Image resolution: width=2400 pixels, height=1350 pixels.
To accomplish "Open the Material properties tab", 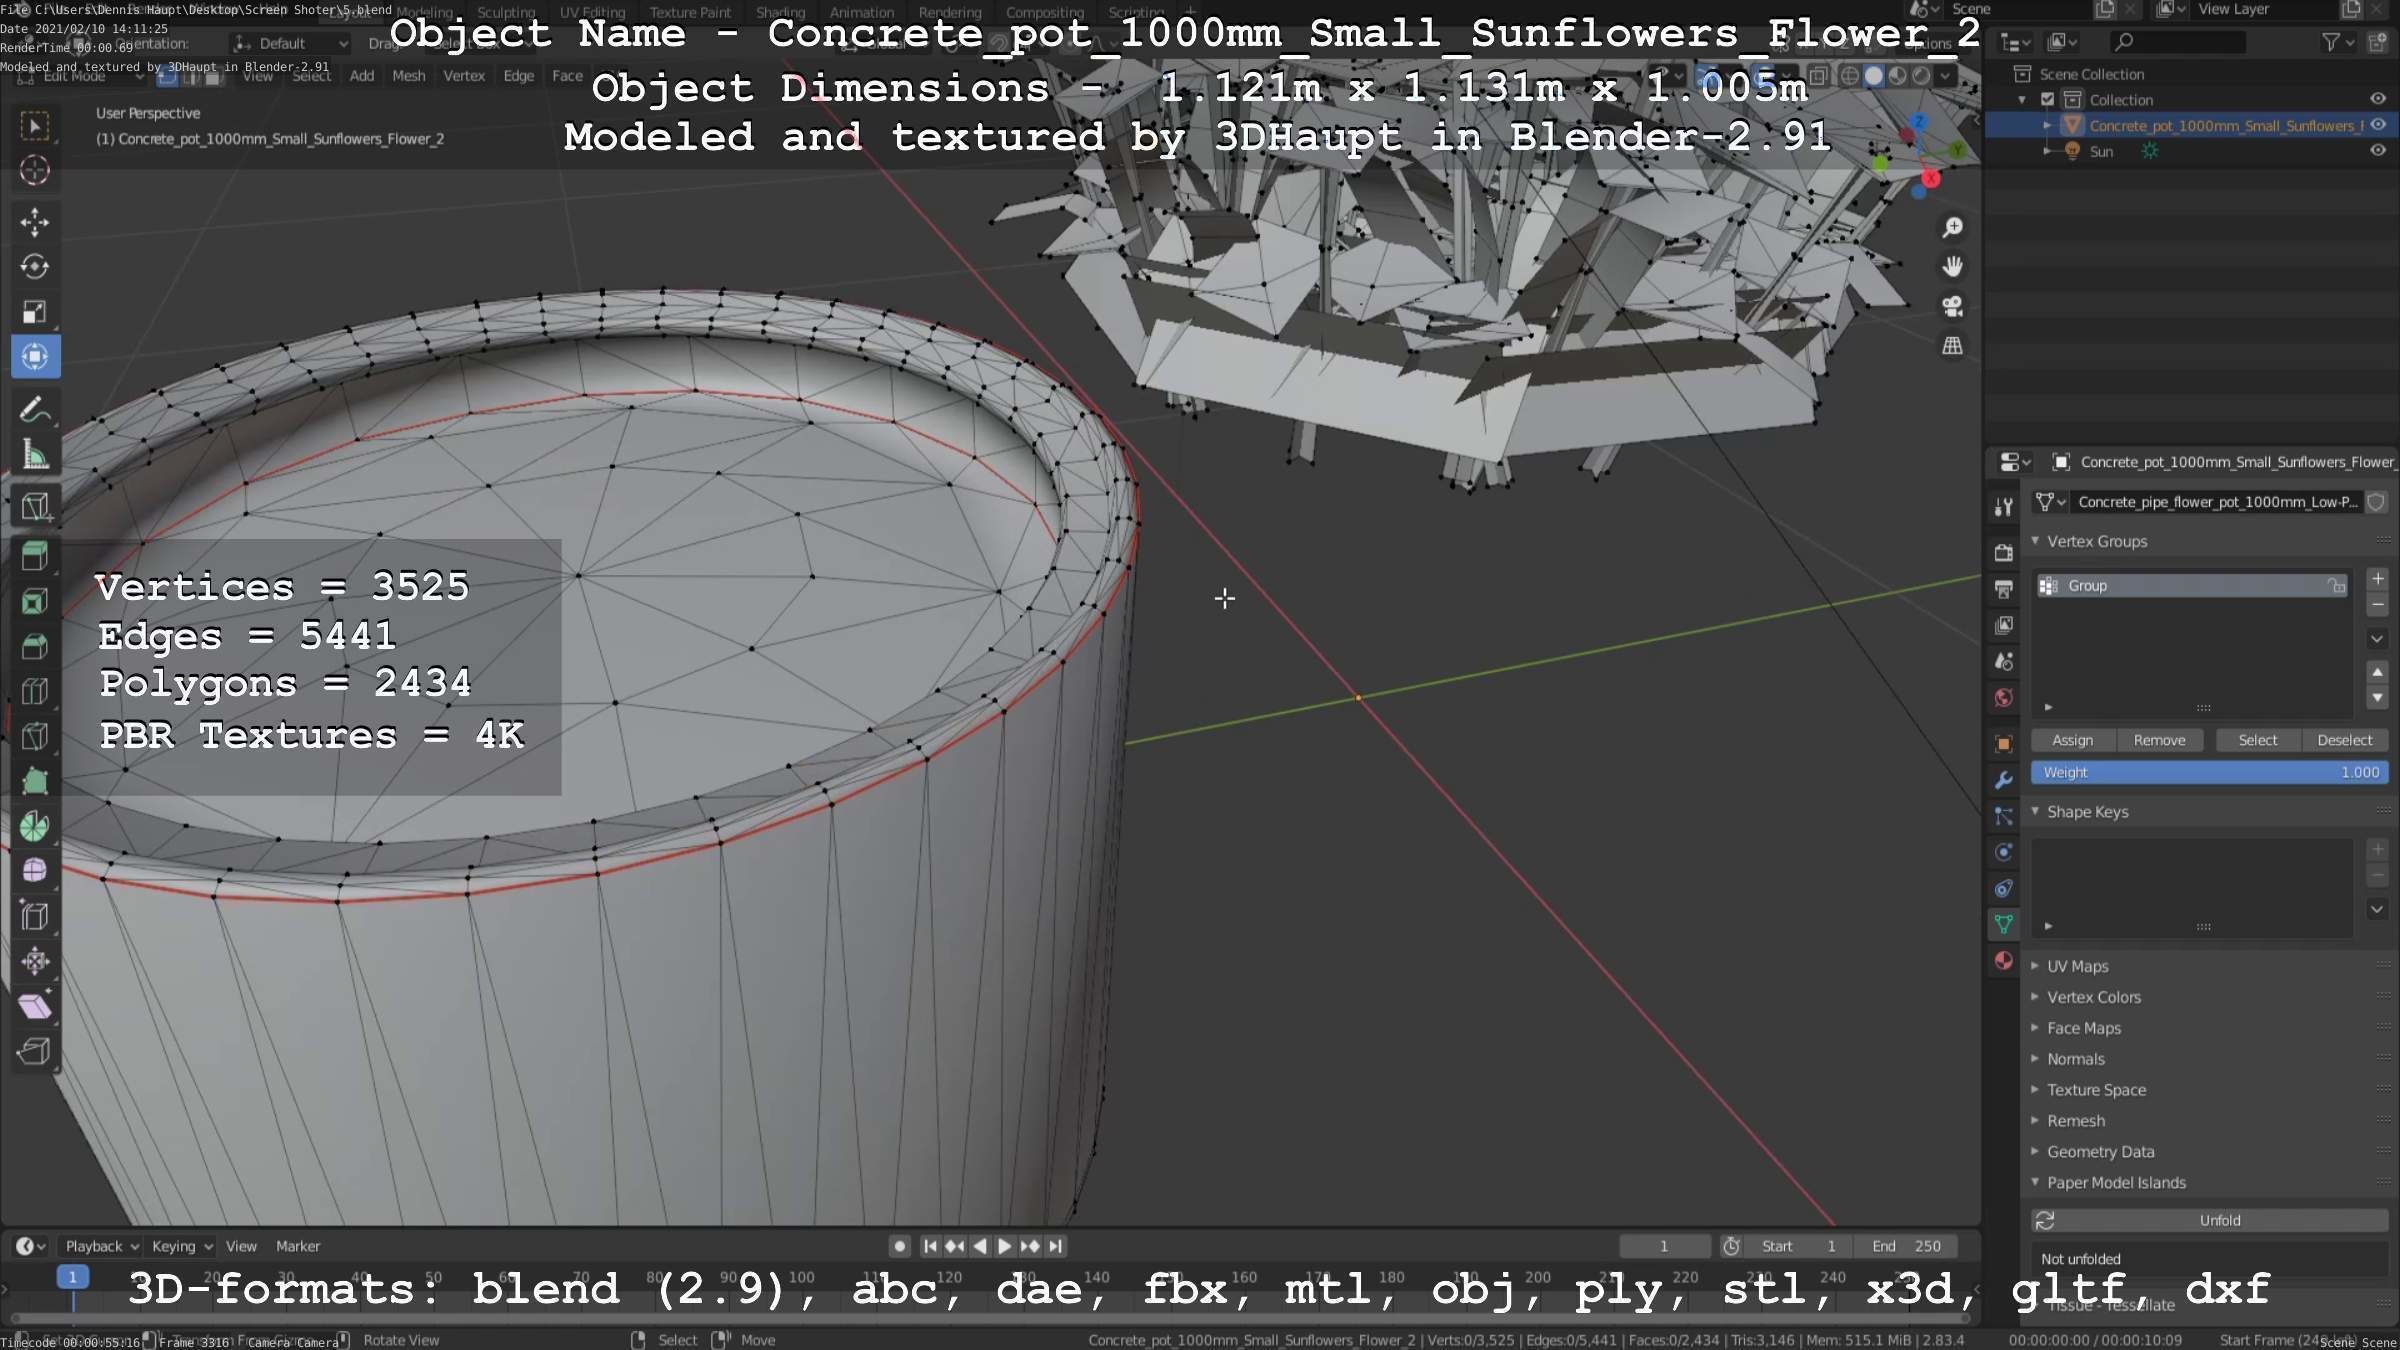I will click(2003, 961).
